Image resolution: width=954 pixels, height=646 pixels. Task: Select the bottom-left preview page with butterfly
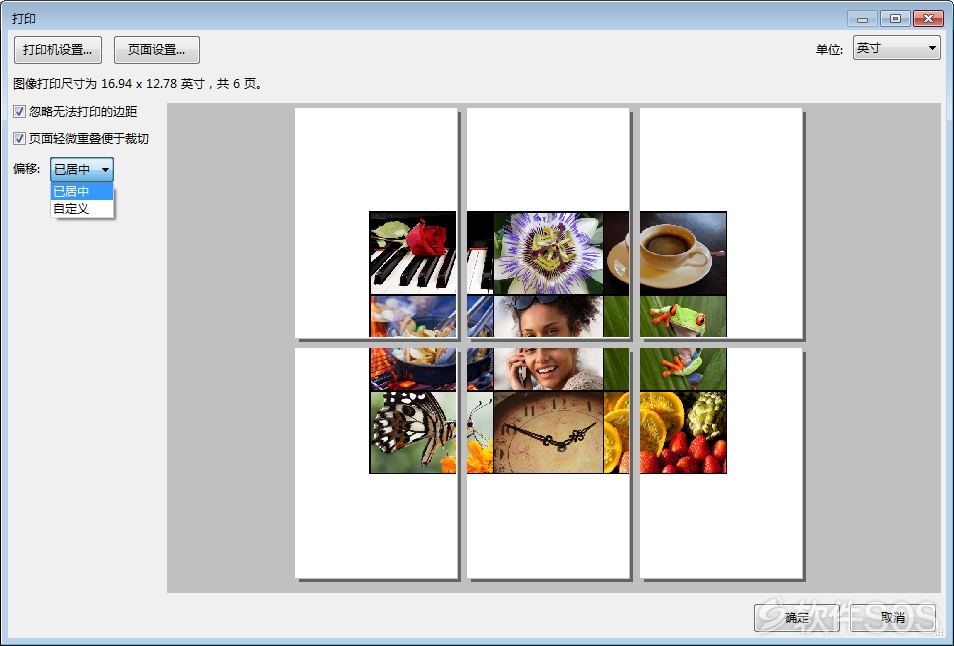click(x=376, y=463)
